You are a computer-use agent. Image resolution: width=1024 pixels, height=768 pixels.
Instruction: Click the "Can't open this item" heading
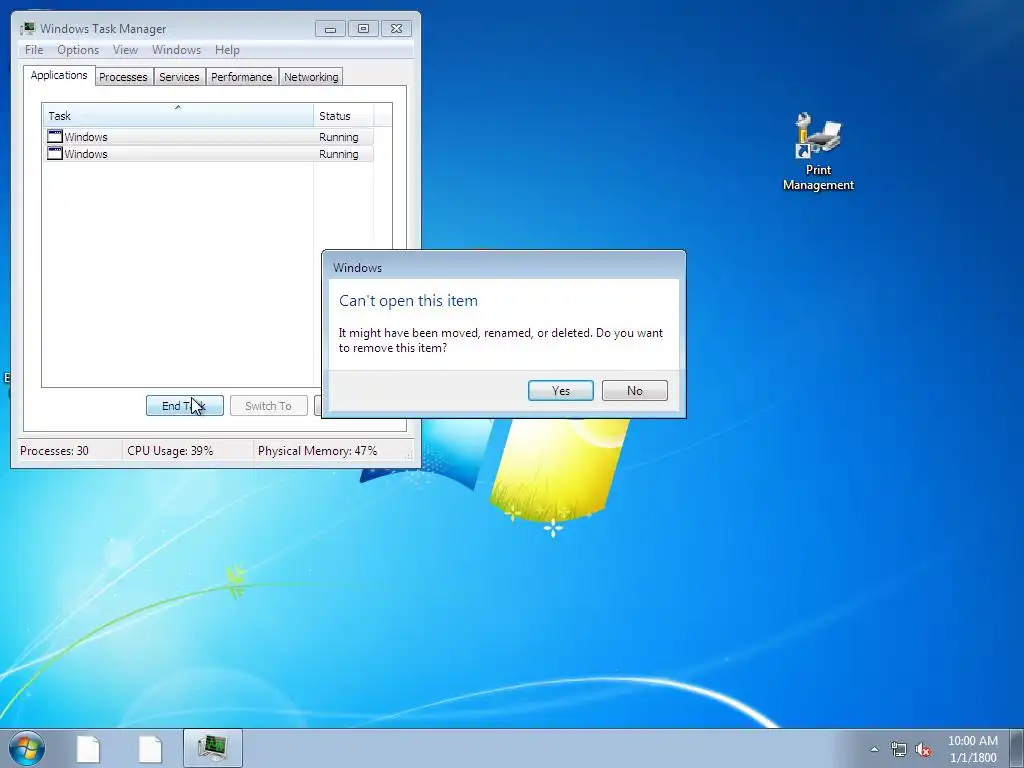click(x=408, y=300)
